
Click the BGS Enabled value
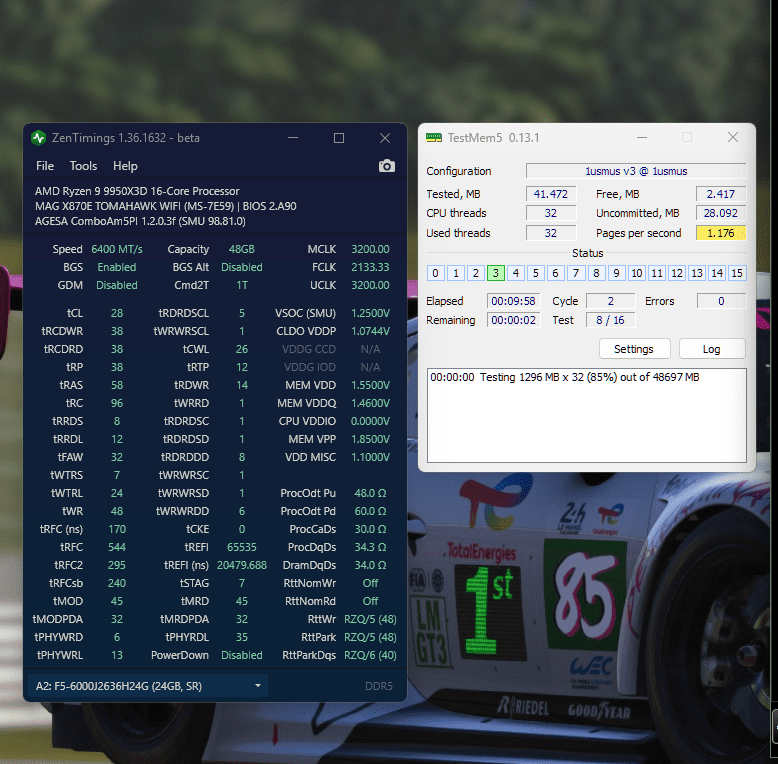(117, 267)
